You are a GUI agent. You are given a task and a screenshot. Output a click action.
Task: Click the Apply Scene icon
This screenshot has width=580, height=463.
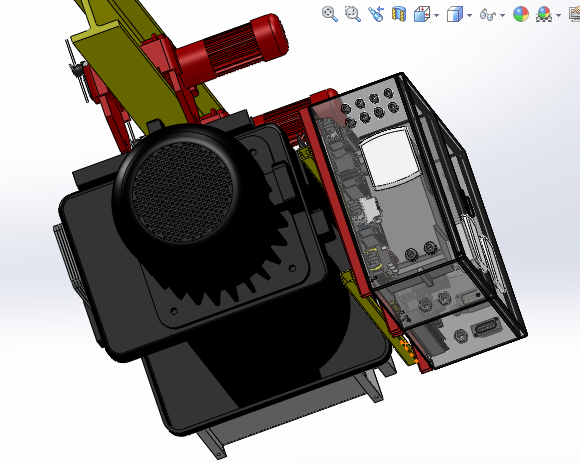544,14
